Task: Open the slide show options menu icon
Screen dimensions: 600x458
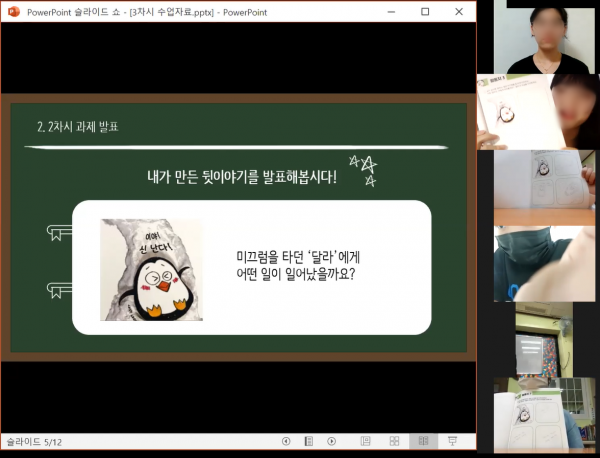Action: coord(309,441)
